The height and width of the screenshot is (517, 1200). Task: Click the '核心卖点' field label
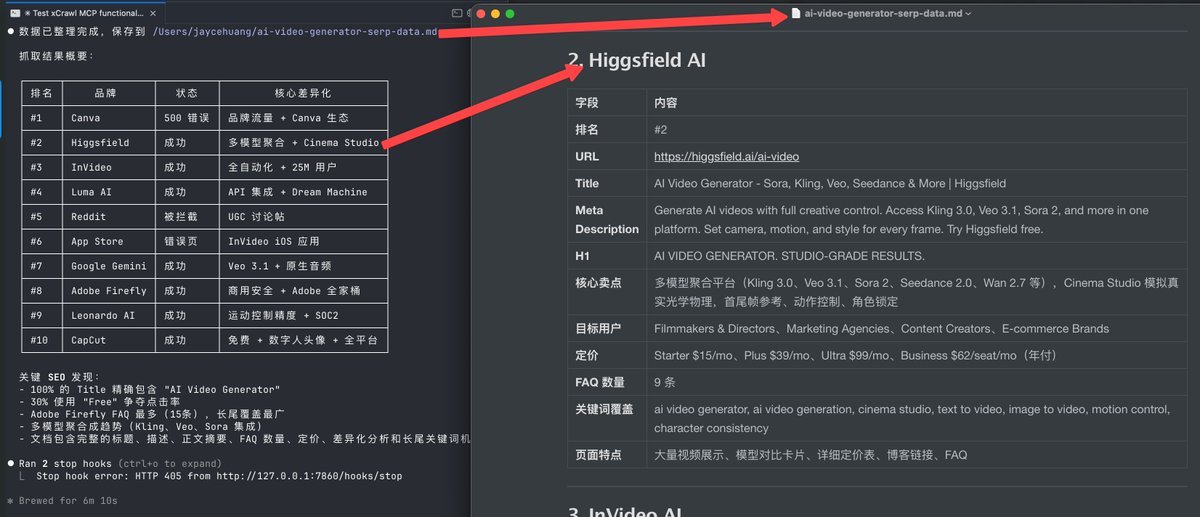point(598,283)
